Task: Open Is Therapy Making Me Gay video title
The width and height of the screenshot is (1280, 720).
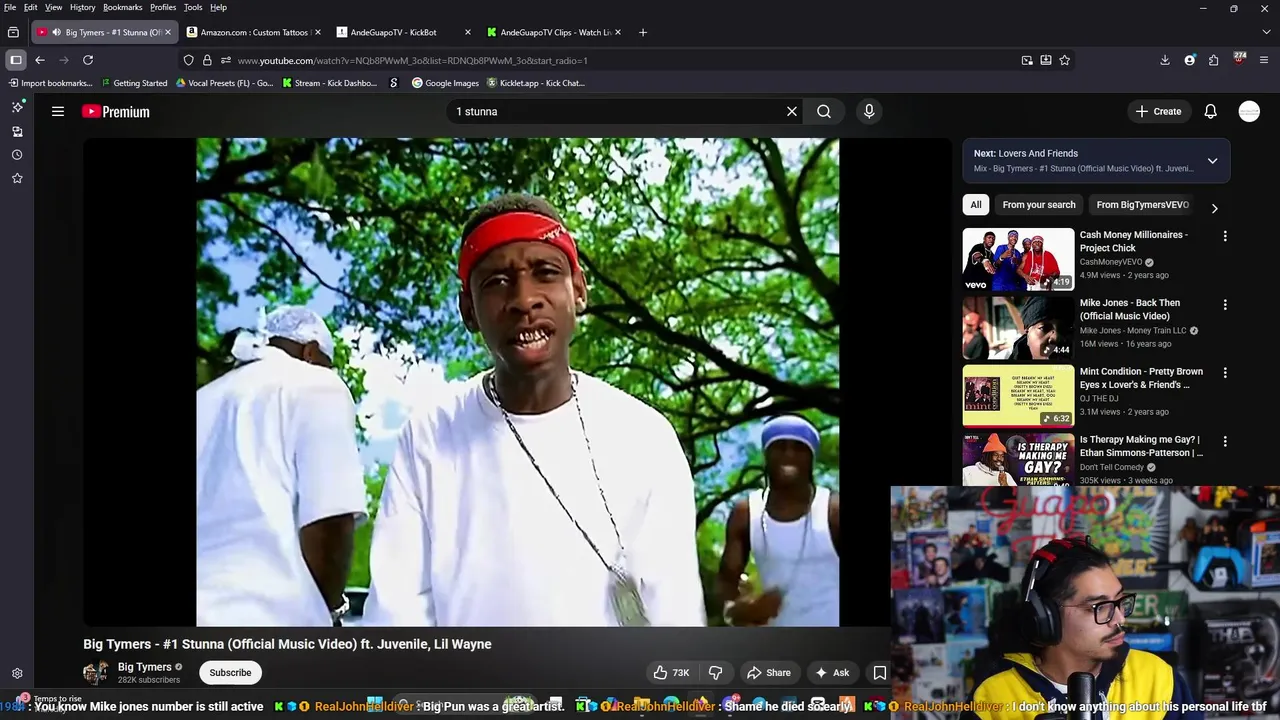Action: 1141,446
